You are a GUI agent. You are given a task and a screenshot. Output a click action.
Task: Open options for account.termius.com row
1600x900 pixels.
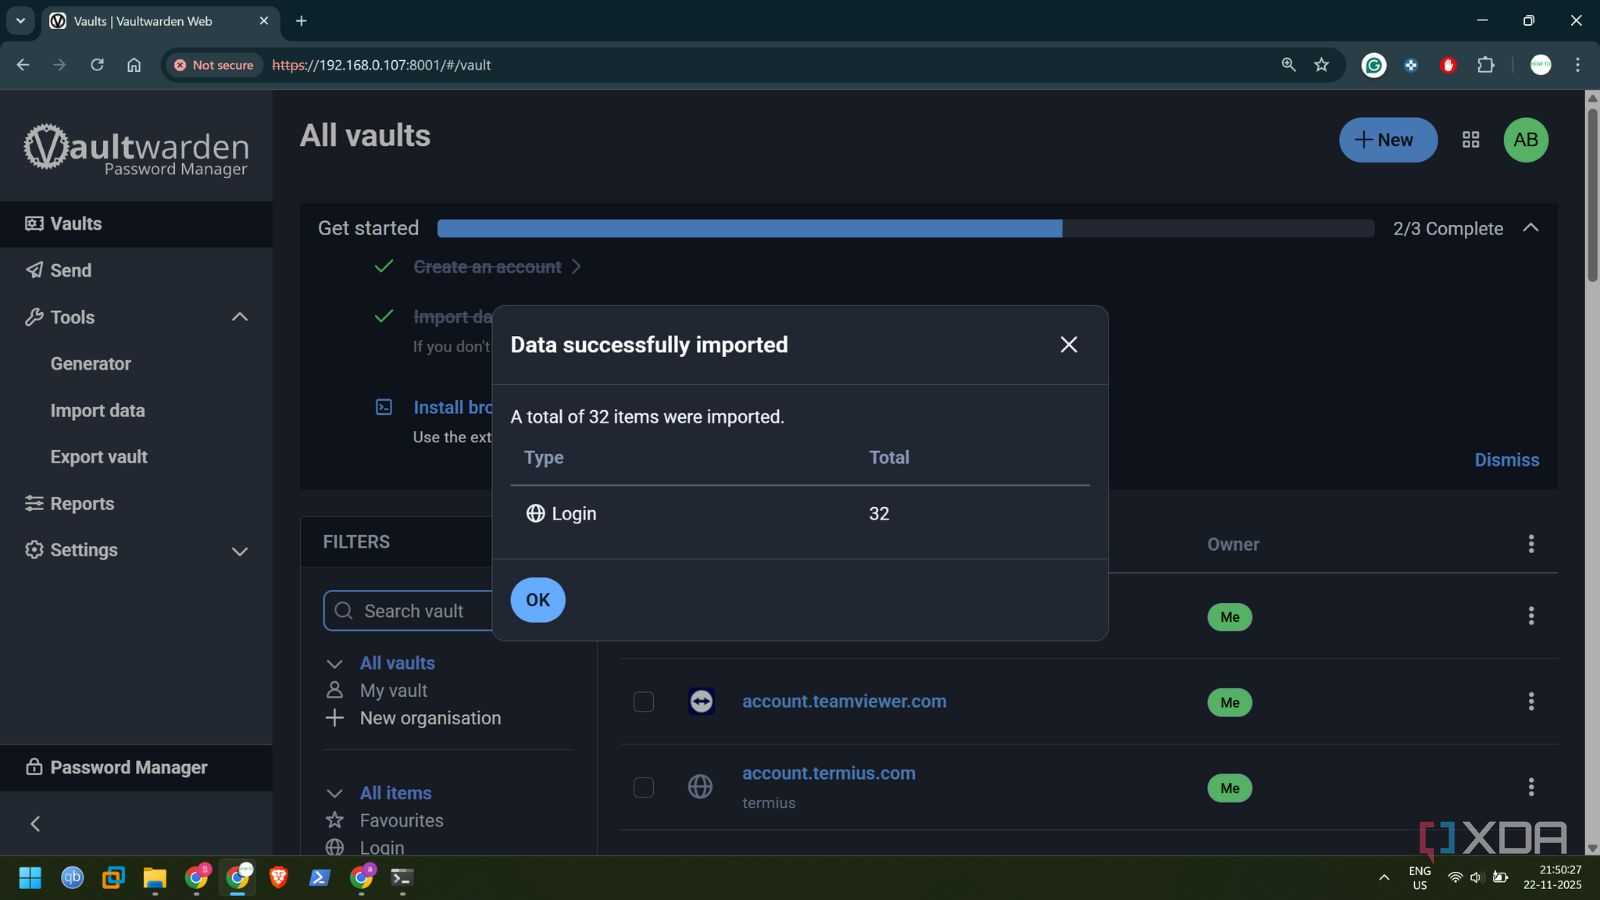[x=1531, y=788]
